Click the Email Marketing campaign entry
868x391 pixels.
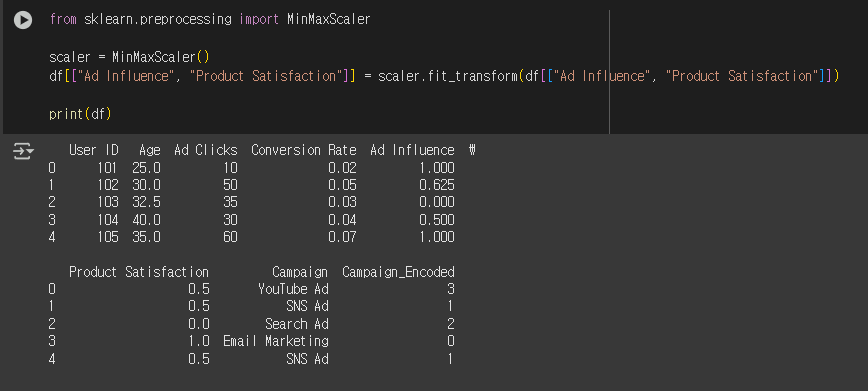(276, 341)
